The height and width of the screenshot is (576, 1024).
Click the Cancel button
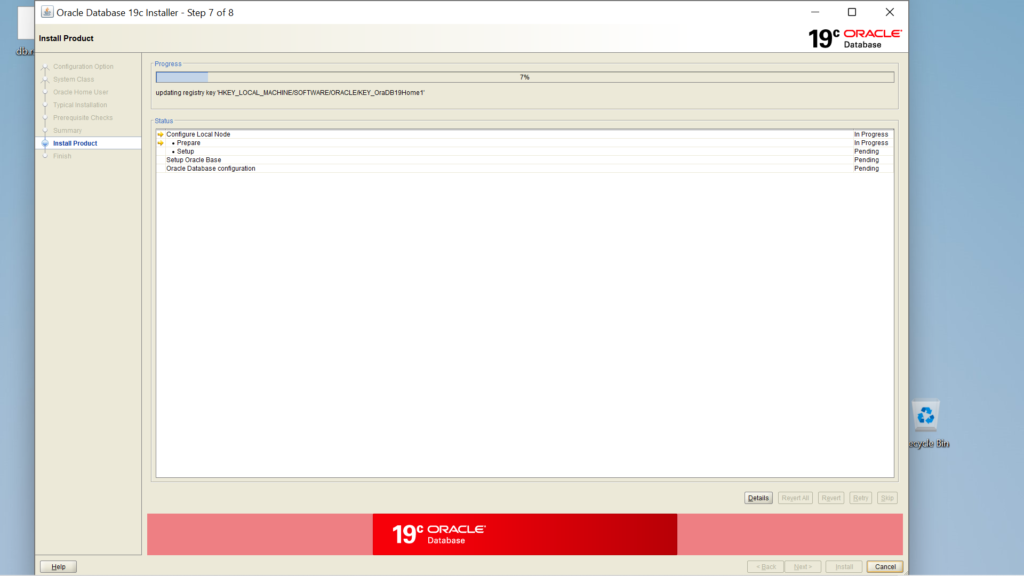click(x=884, y=565)
